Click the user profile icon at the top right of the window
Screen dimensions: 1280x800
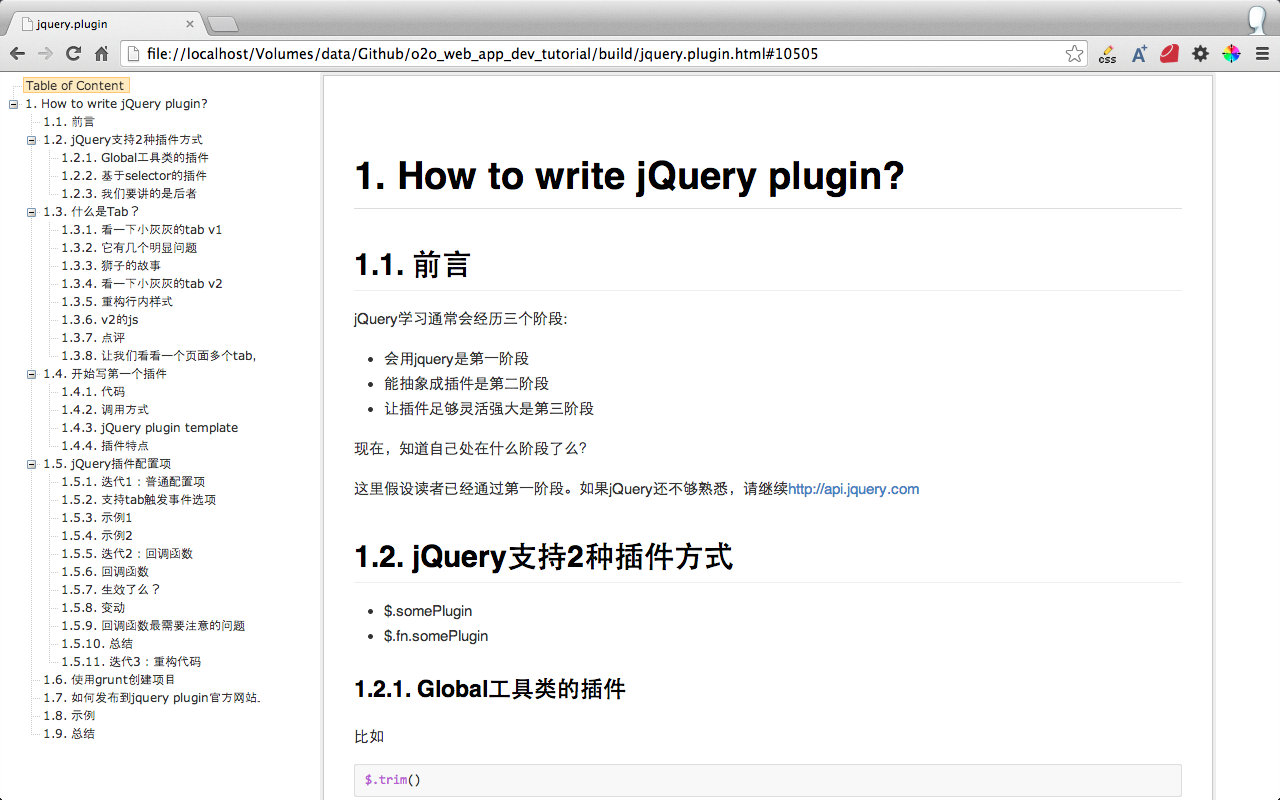pyautogui.click(x=1258, y=18)
